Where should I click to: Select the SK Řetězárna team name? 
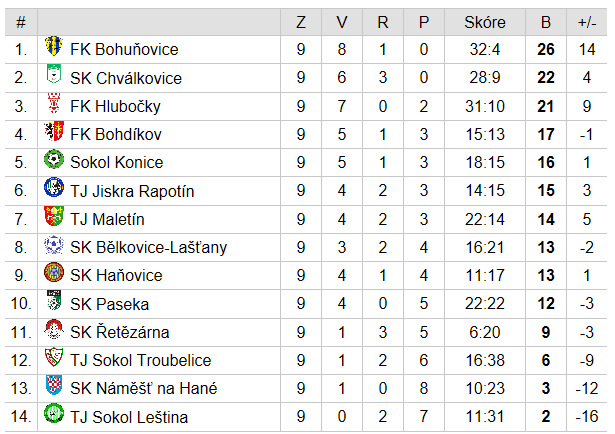120,332
